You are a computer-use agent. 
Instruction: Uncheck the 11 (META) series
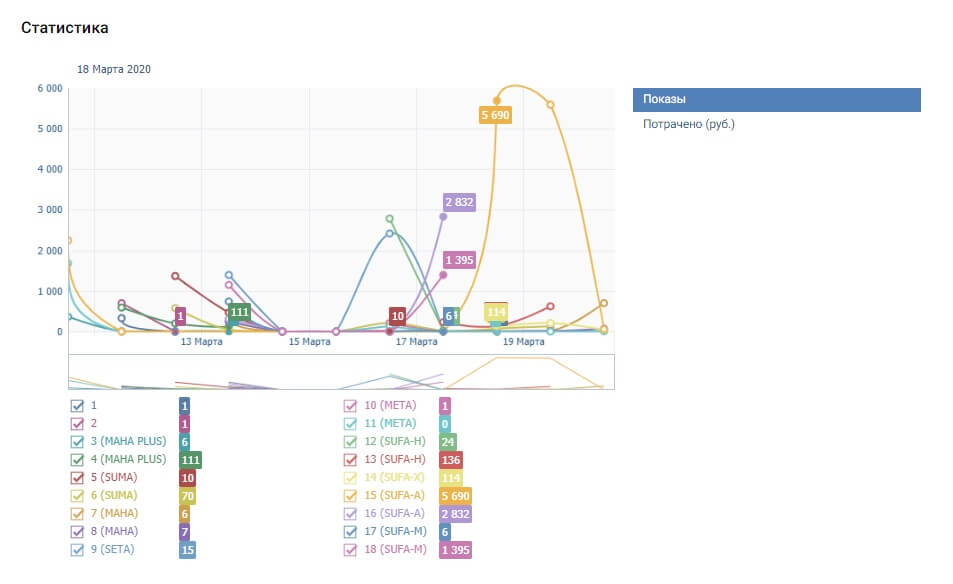[350, 424]
